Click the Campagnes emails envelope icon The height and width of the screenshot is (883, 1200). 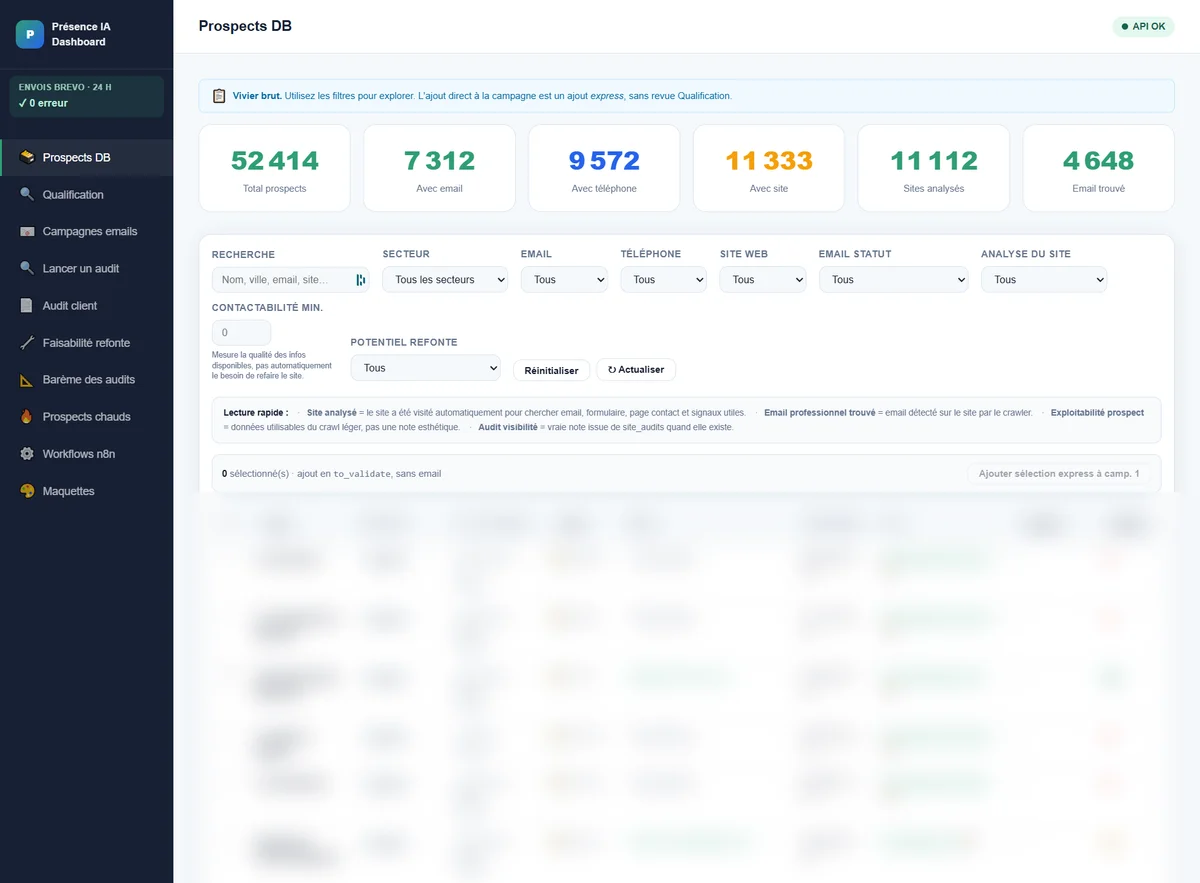tap(27, 231)
